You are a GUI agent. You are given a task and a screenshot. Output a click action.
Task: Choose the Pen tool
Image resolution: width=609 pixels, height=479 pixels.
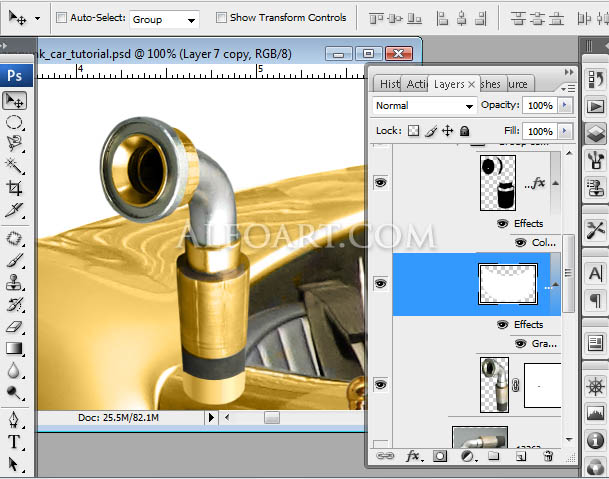pyautogui.click(x=15, y=420)
